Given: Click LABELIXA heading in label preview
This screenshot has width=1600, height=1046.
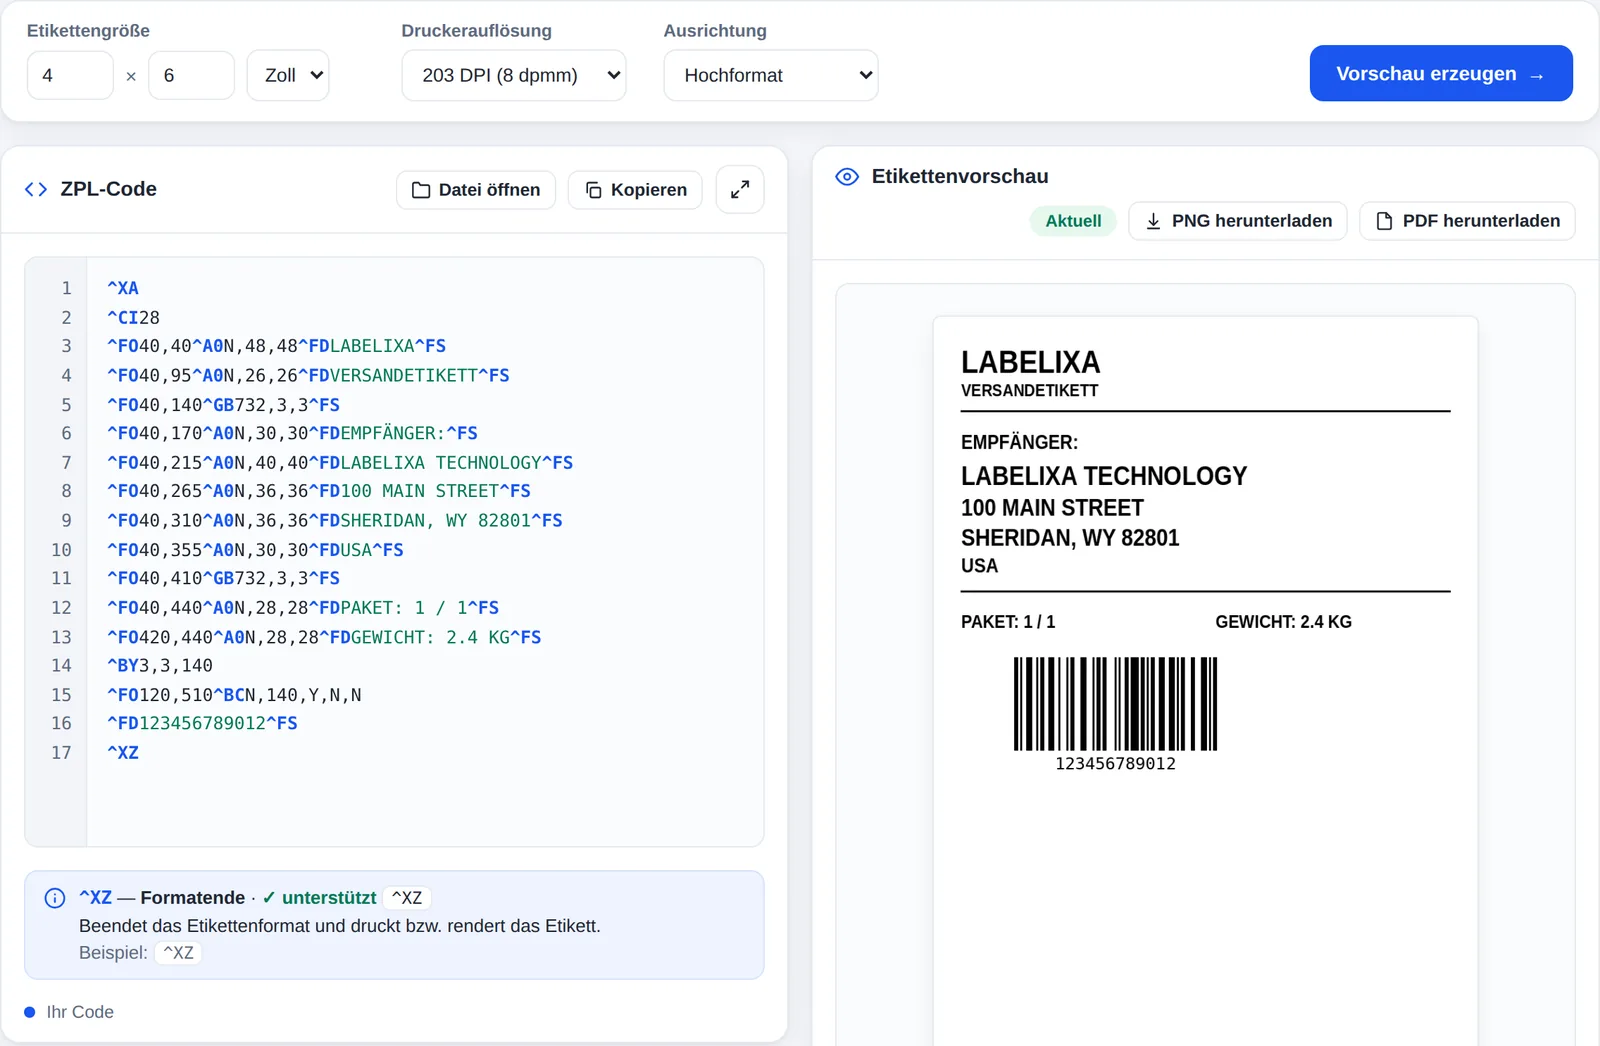Looking at the screenshot, I should coord(1030,362).
